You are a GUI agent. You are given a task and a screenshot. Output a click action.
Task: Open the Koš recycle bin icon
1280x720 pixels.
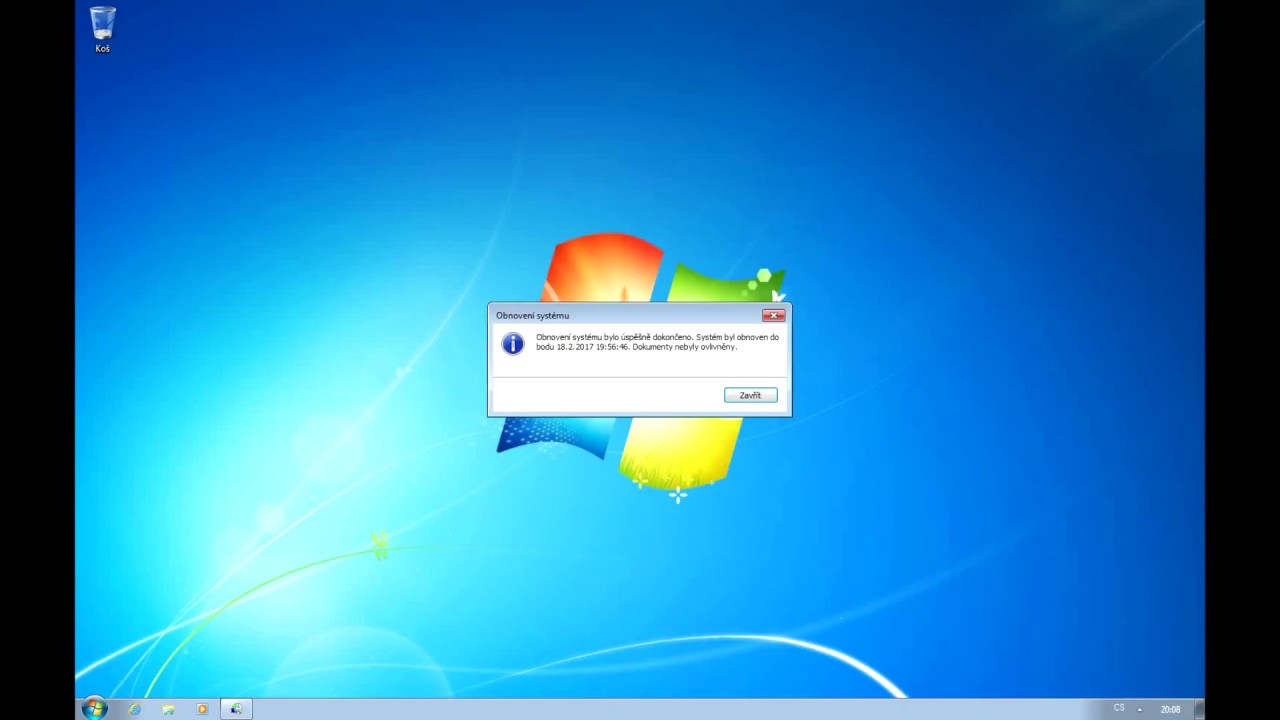coord(102,29)
